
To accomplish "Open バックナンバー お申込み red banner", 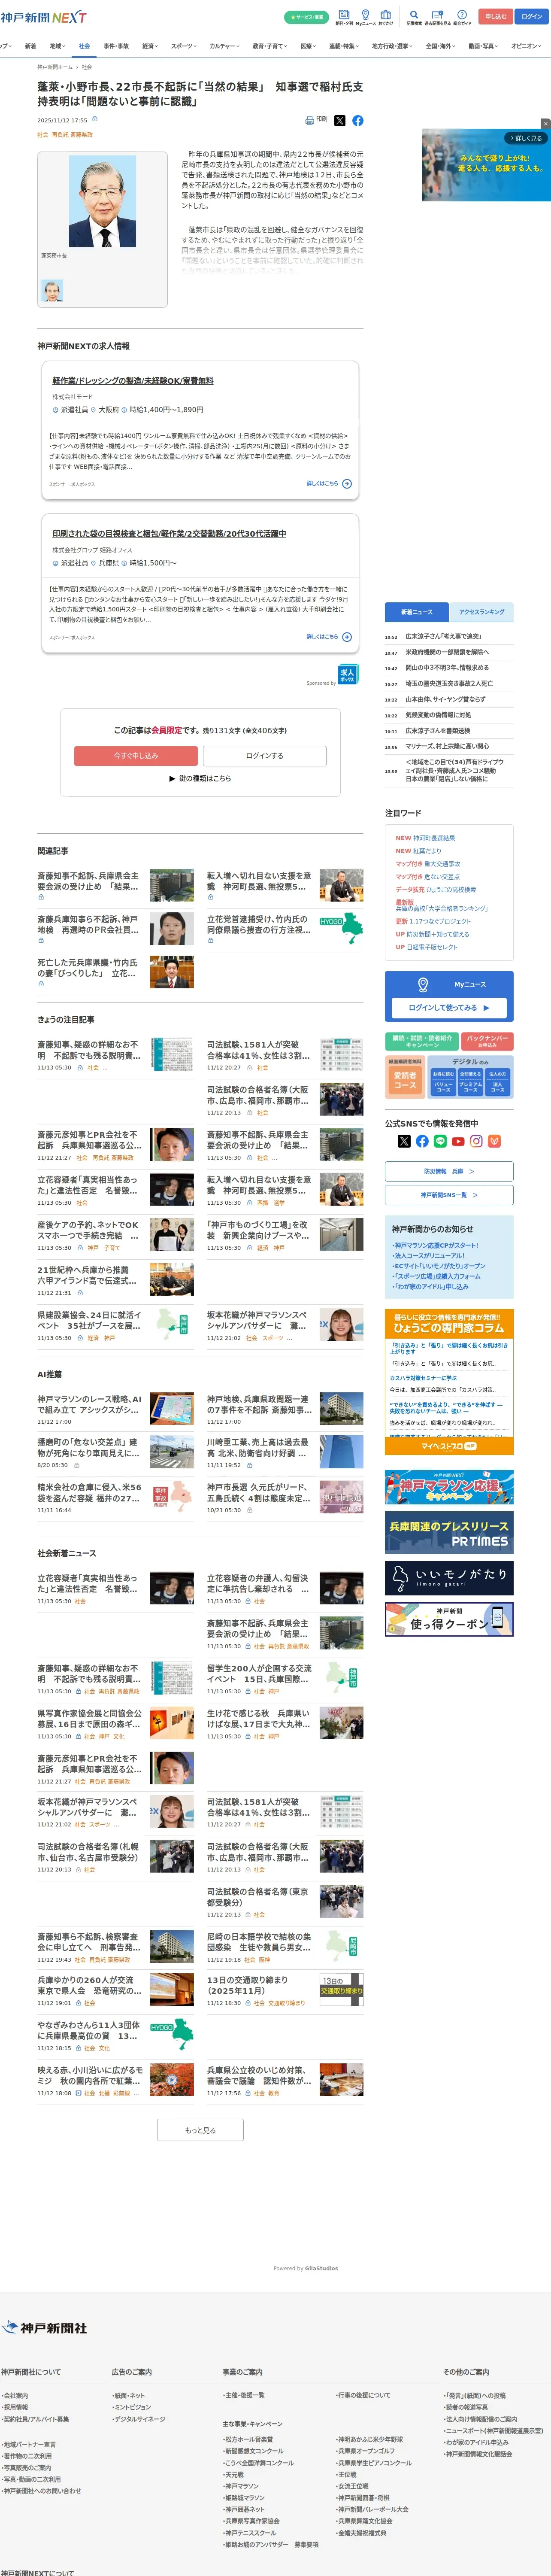I will pyautogui.click(x=488, y=1041).
